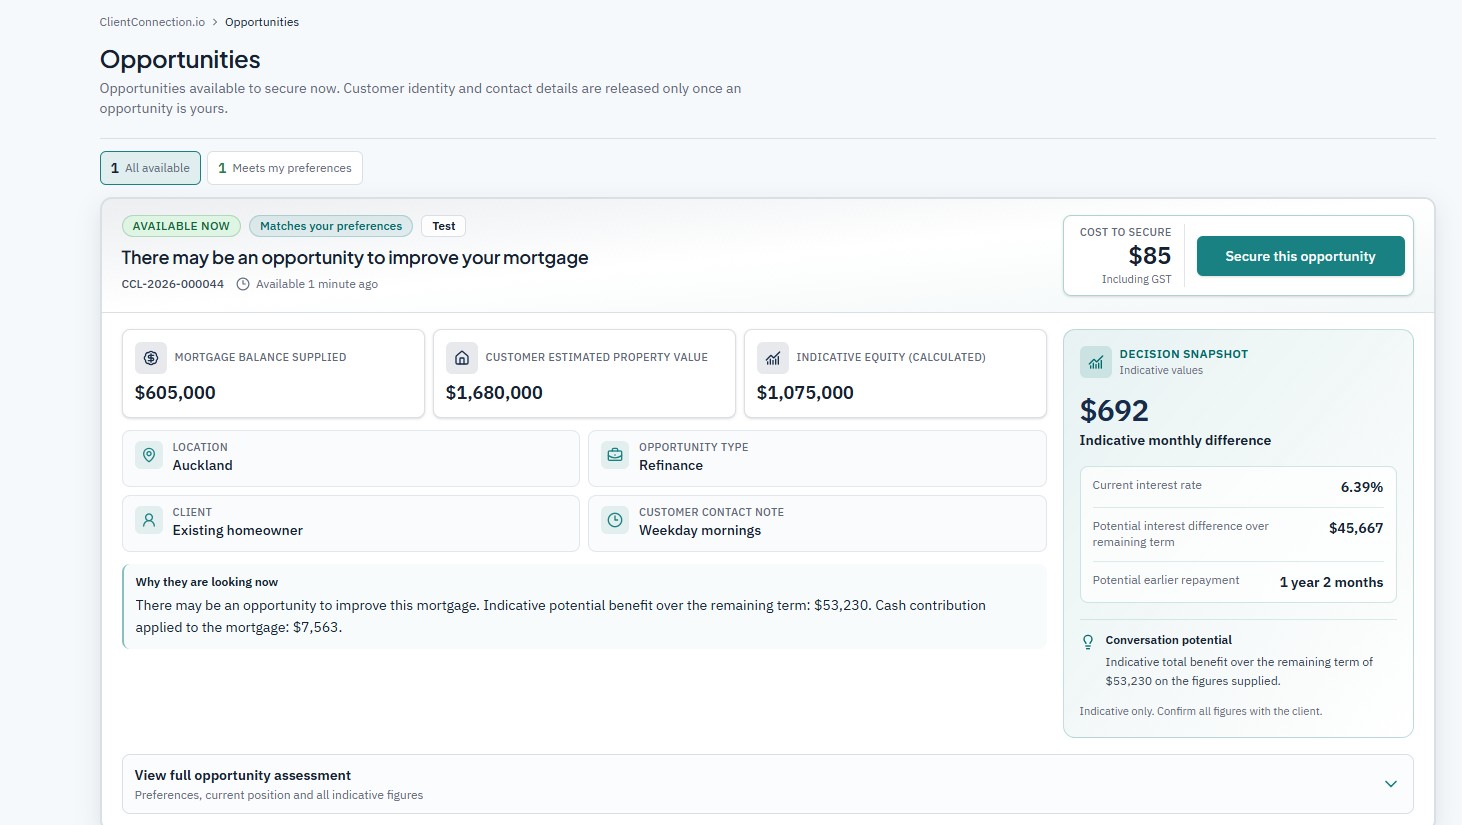Image resolution: width=1462 pixels, height=825 pixels.
Task: Click the Secure this opportunity button
Action: pyautogui.click(x=1300, y=256)
